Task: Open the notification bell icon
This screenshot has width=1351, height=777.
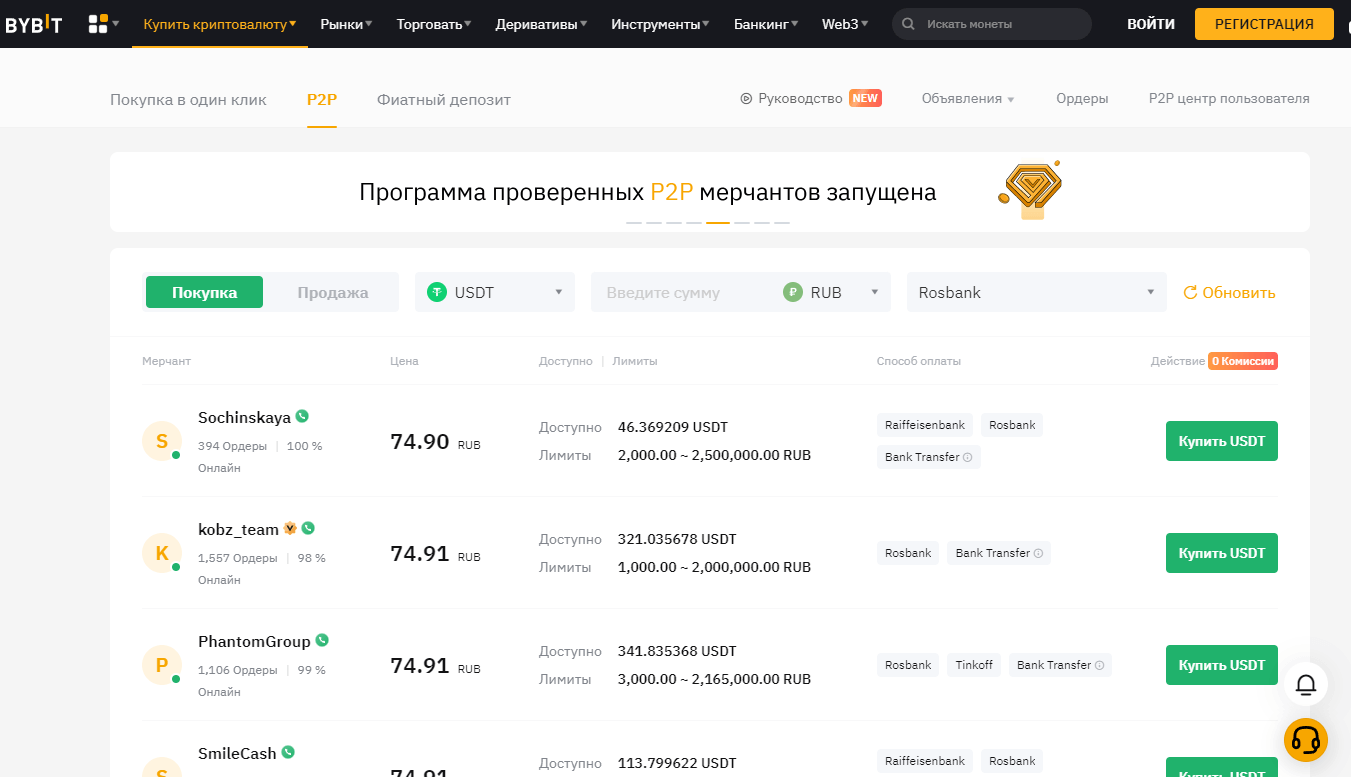Action: tap(1306, 684)
